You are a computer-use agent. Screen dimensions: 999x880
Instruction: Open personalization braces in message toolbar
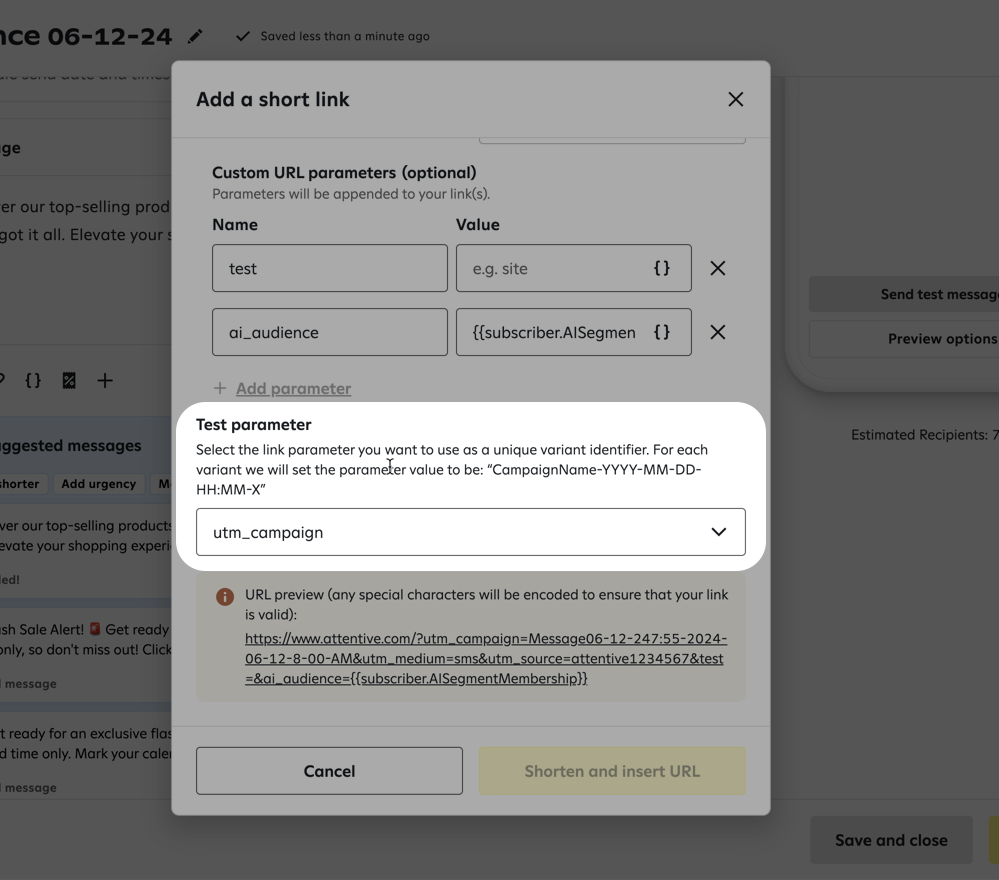point(32,380)
